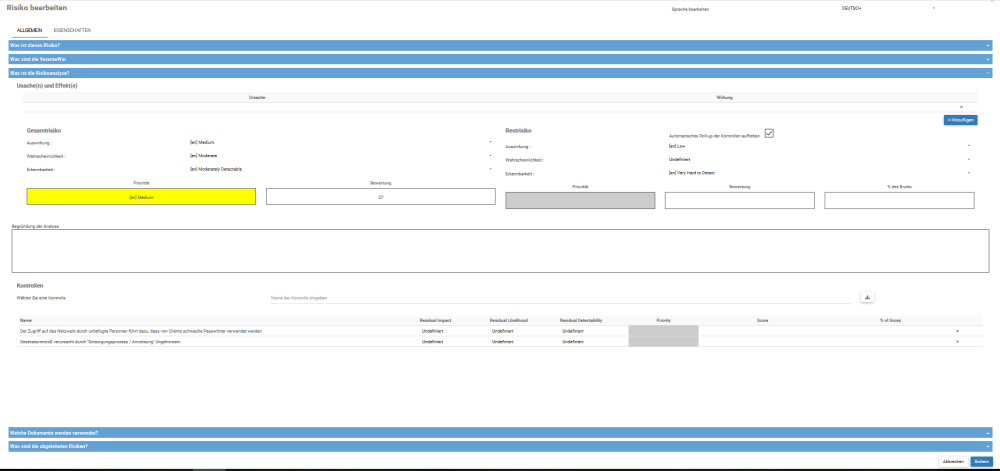Click the Restrisiko Bewertung field

pyautogui.click(x=740, y=201)
